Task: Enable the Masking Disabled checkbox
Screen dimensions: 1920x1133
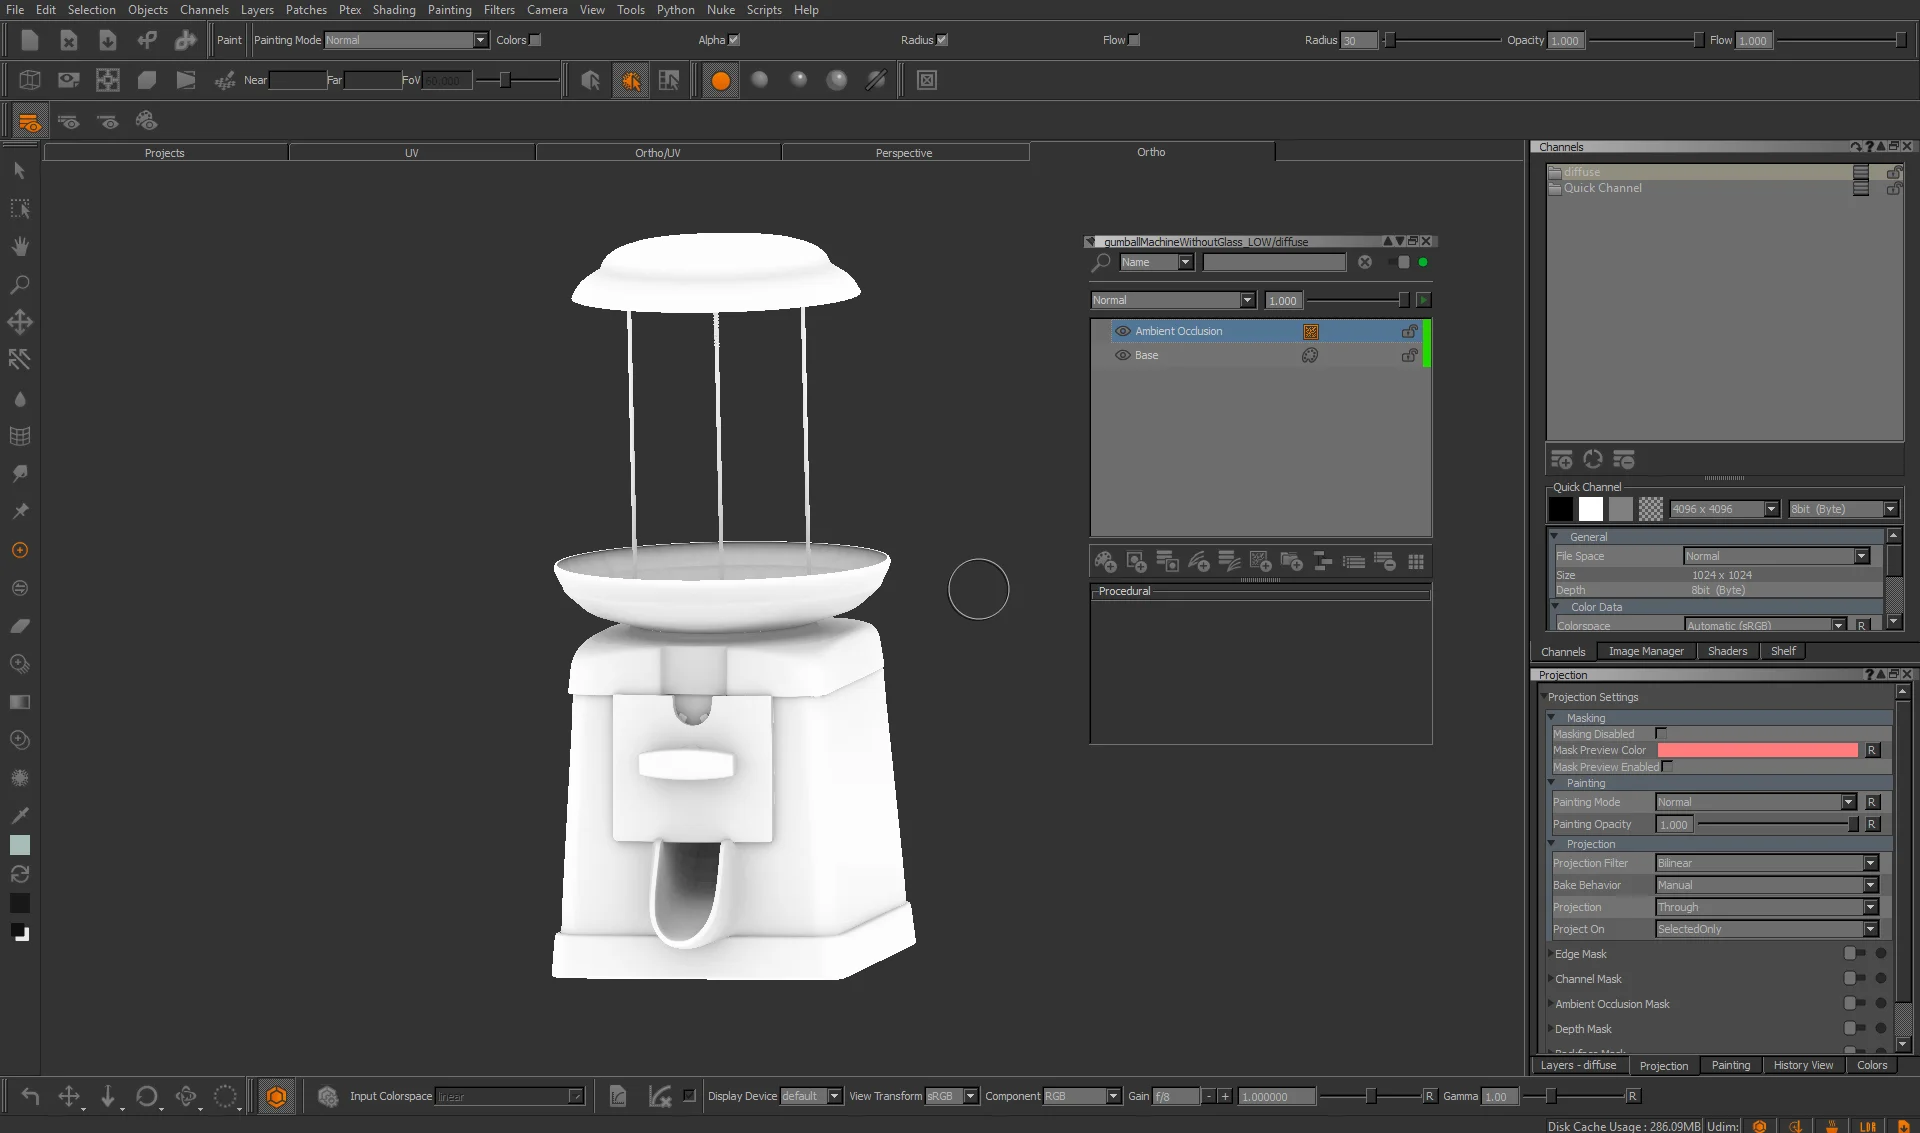Action: [x=1661, y=733]
